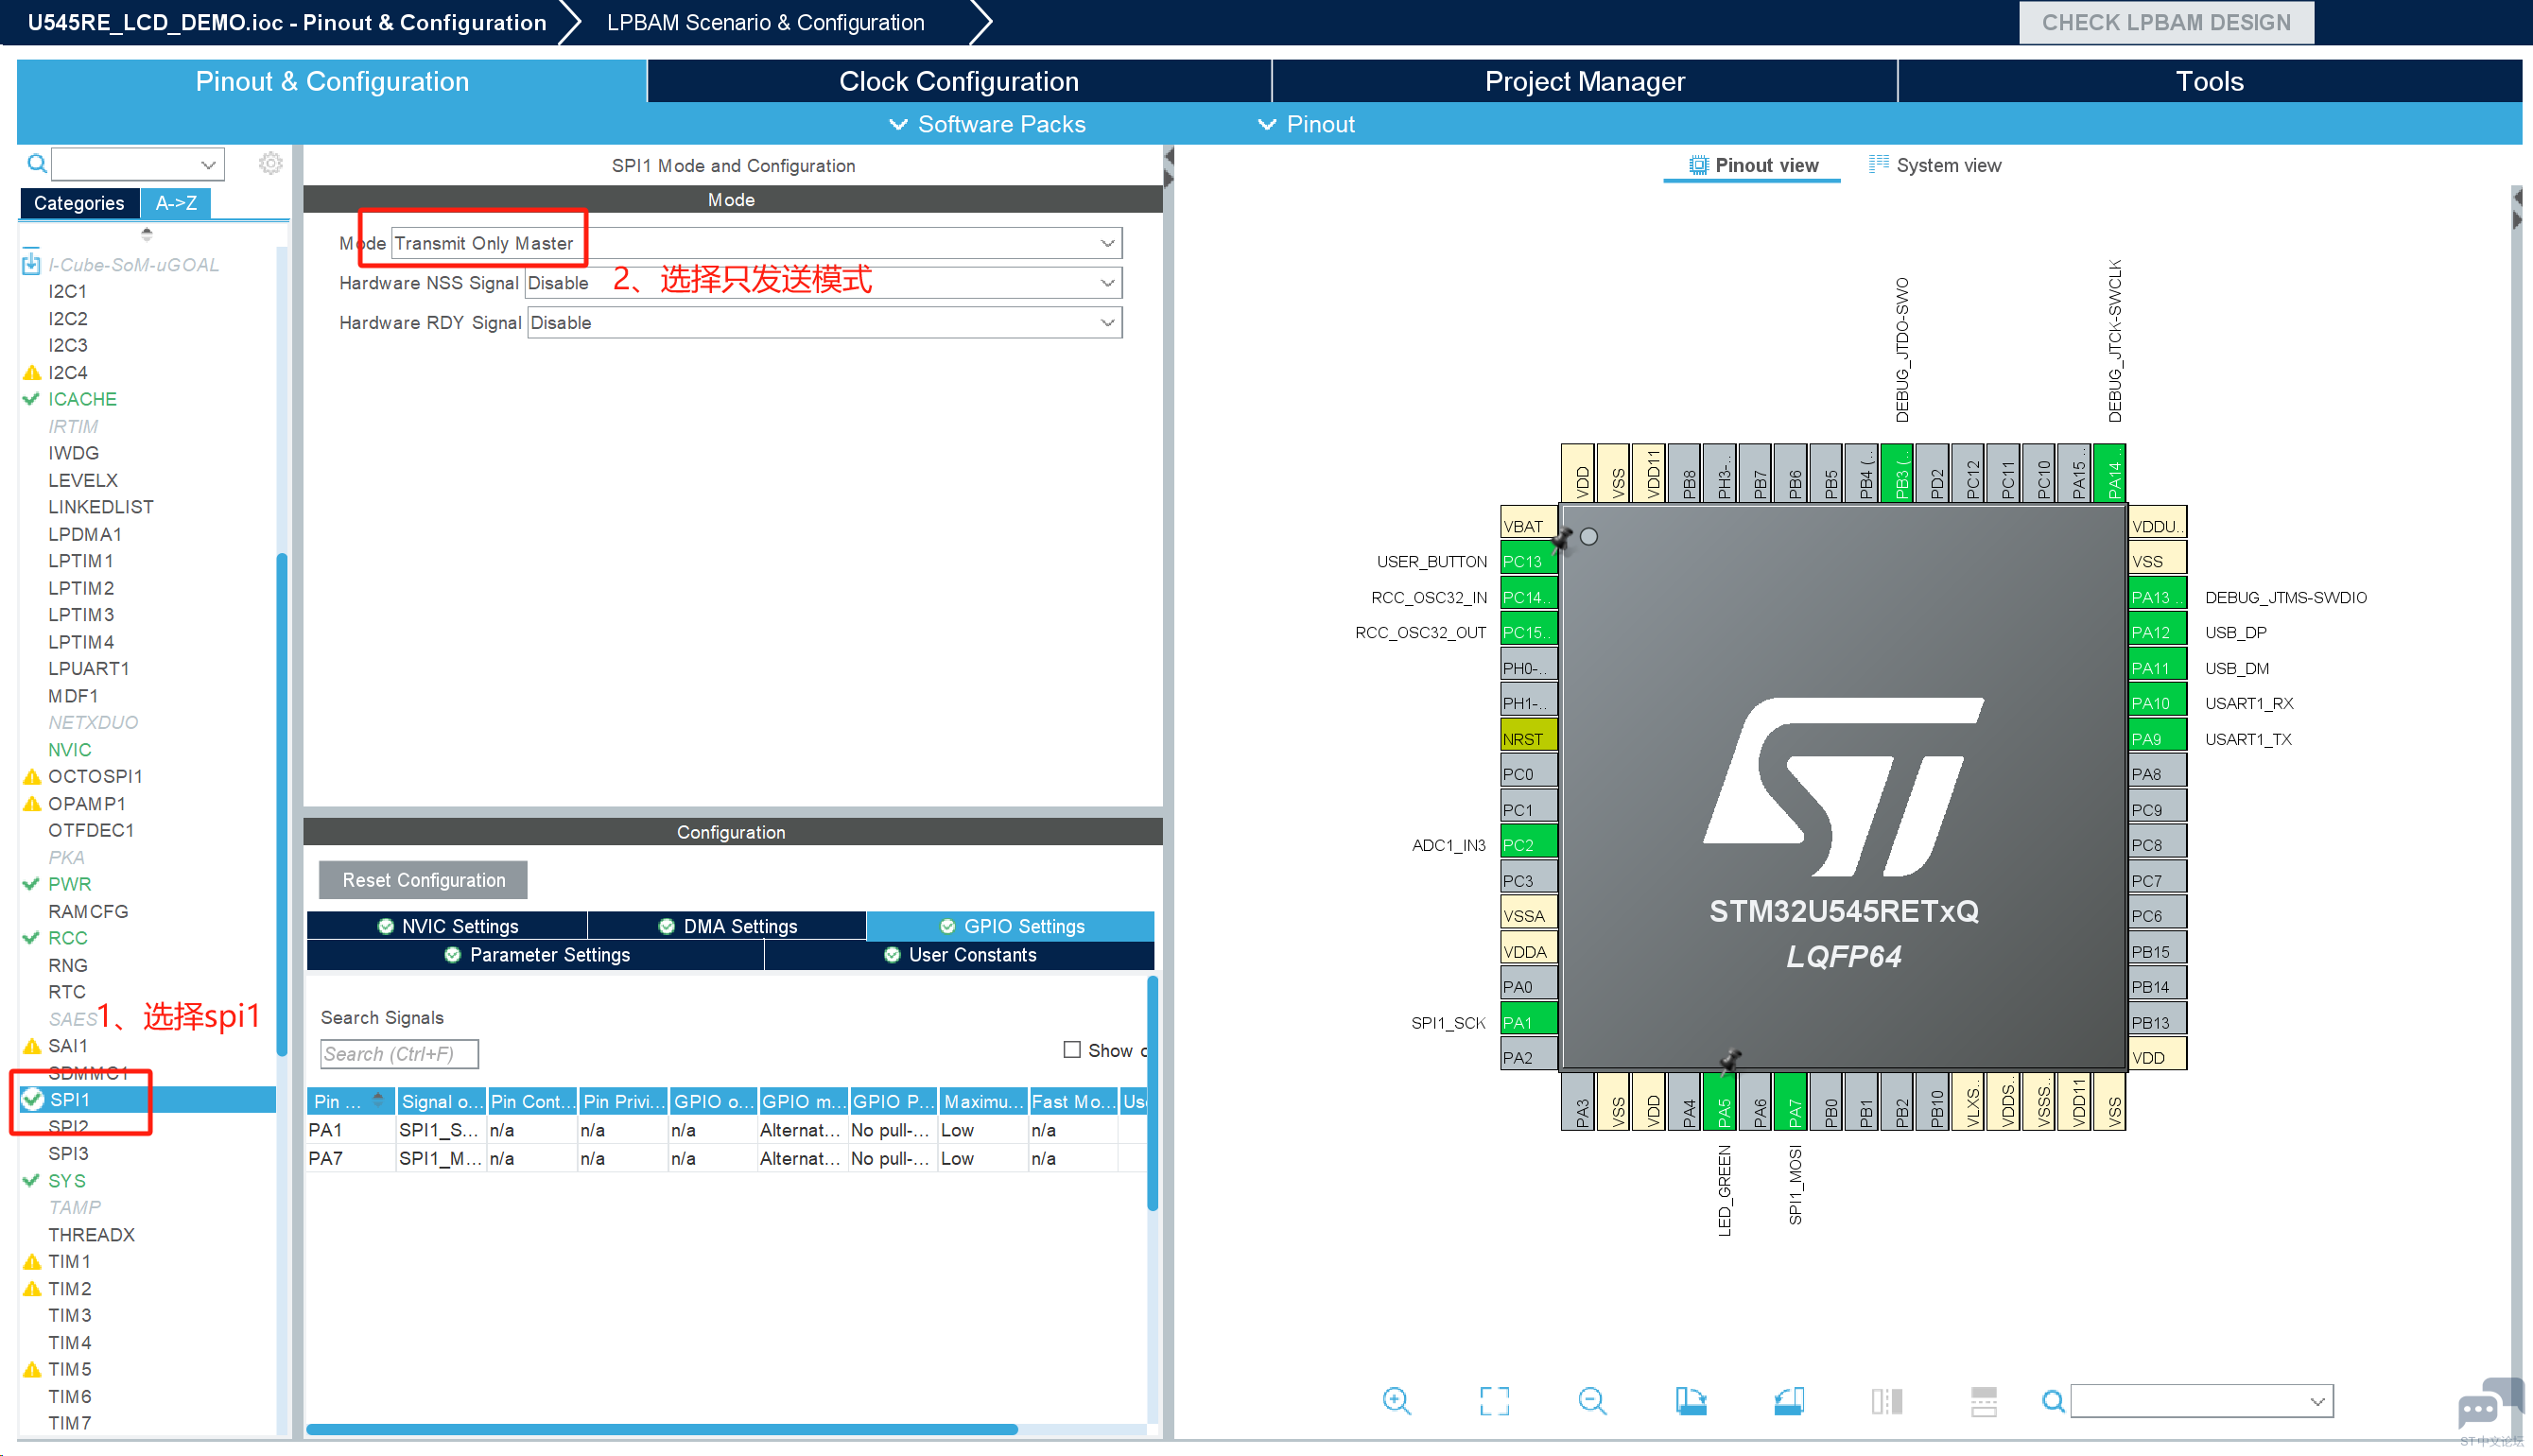The width and height of the screenshot is (2533, 1456).
Task: Click the zoom out icon under the pinout
Action: [x=1592, y=1401]
